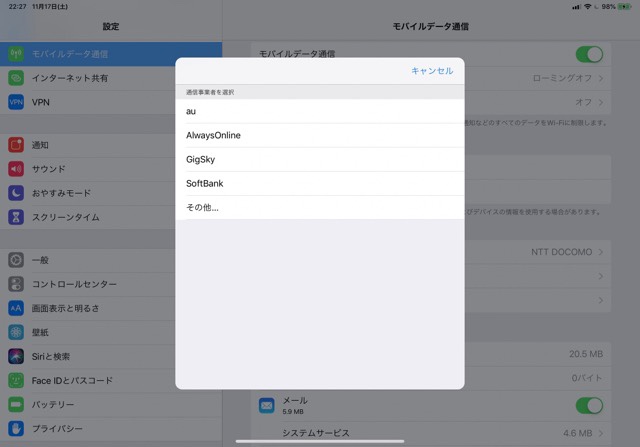This screenshot has width=640, height=447.
Task: Select モバイルデータ通信 sidebar row text
Action: click(x=70, y=54)
